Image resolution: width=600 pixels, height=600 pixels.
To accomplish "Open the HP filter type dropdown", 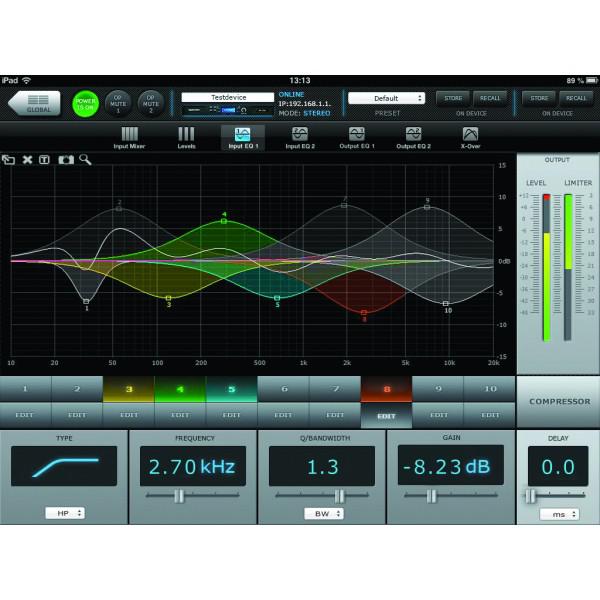I will (x=65, y=513).
